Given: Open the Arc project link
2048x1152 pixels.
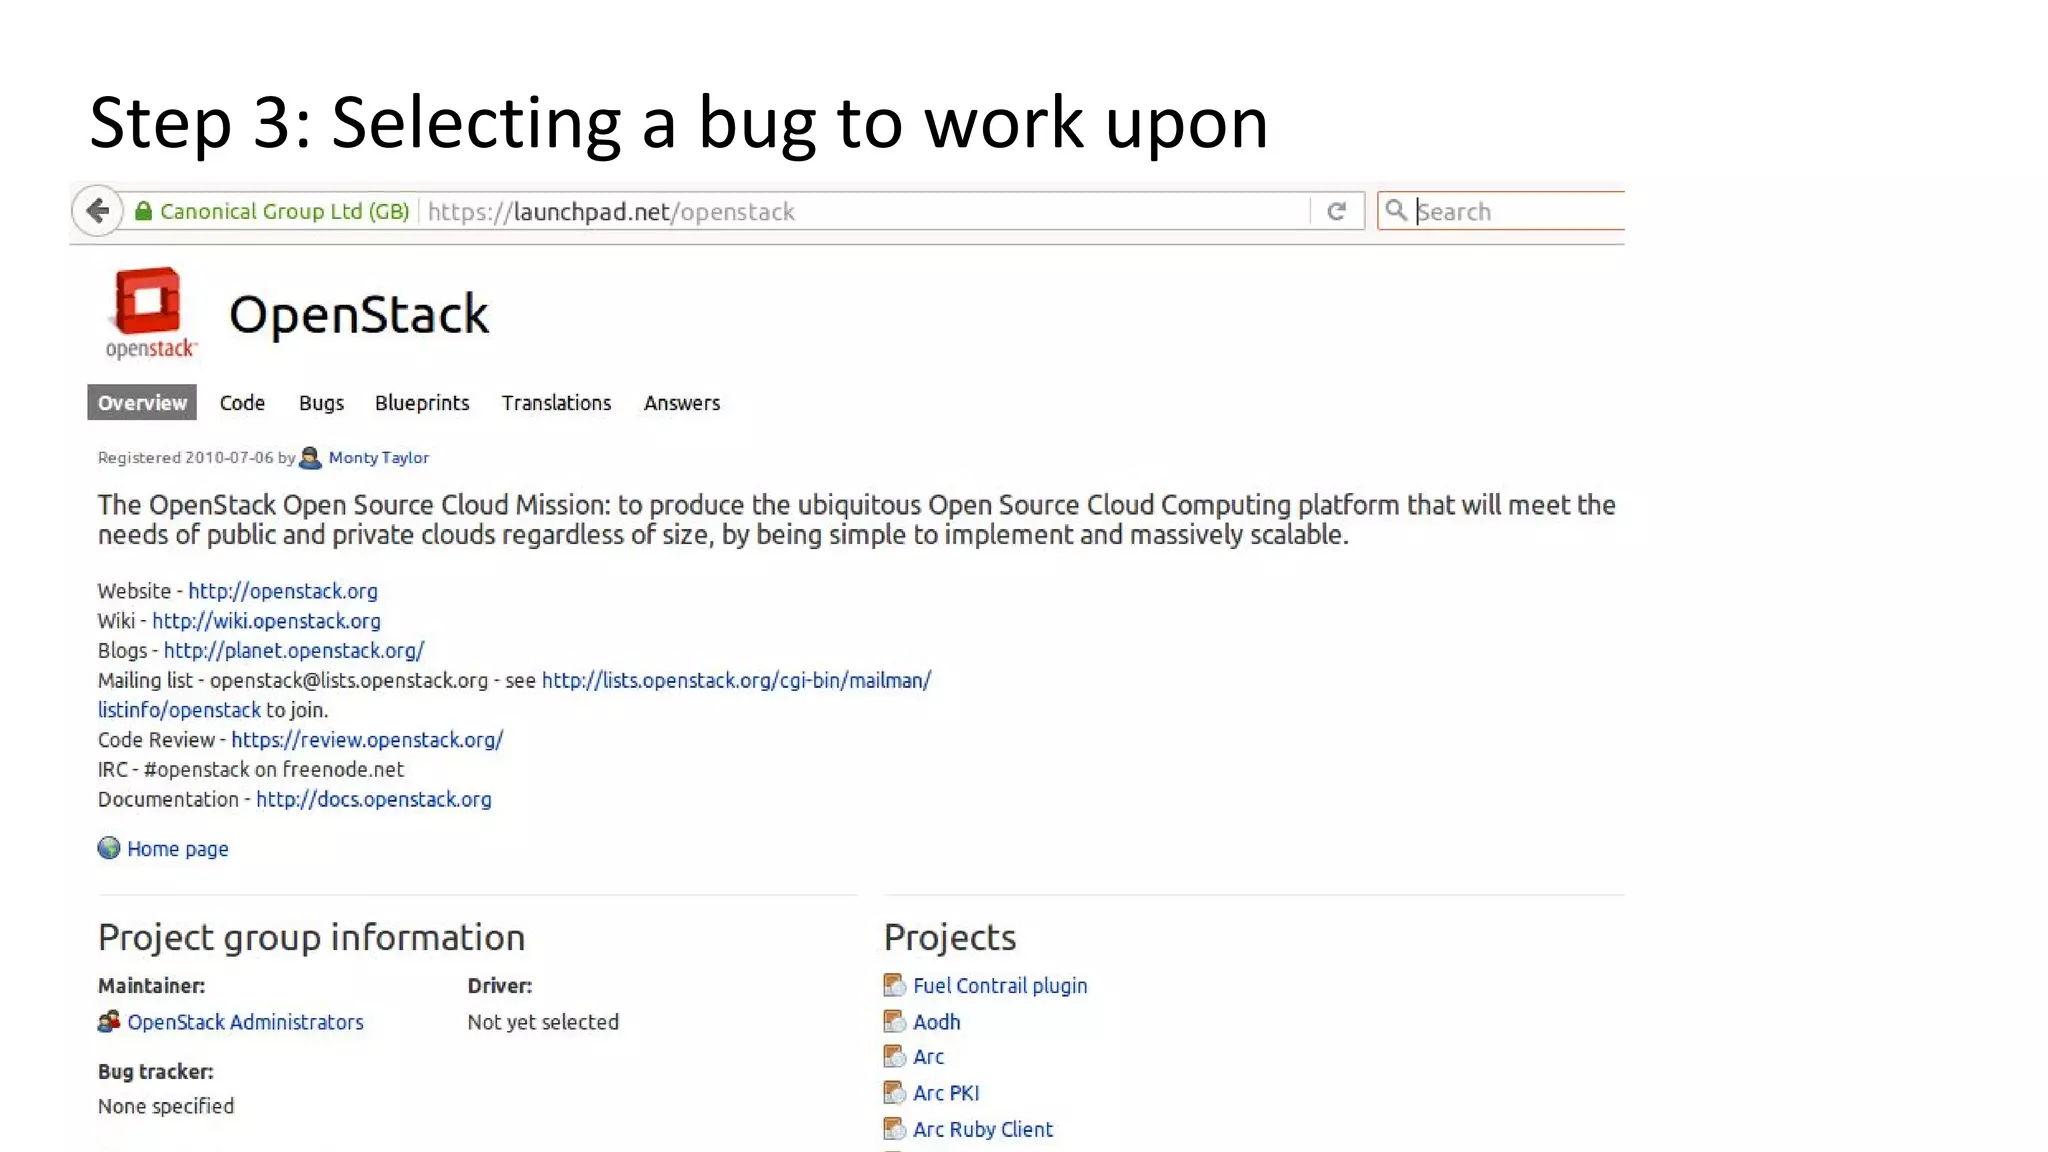Looking at the screenshot, I should 928,1057.
